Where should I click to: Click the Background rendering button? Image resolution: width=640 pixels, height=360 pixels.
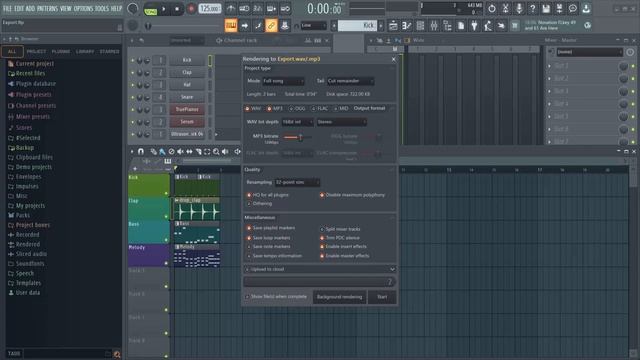340,297
